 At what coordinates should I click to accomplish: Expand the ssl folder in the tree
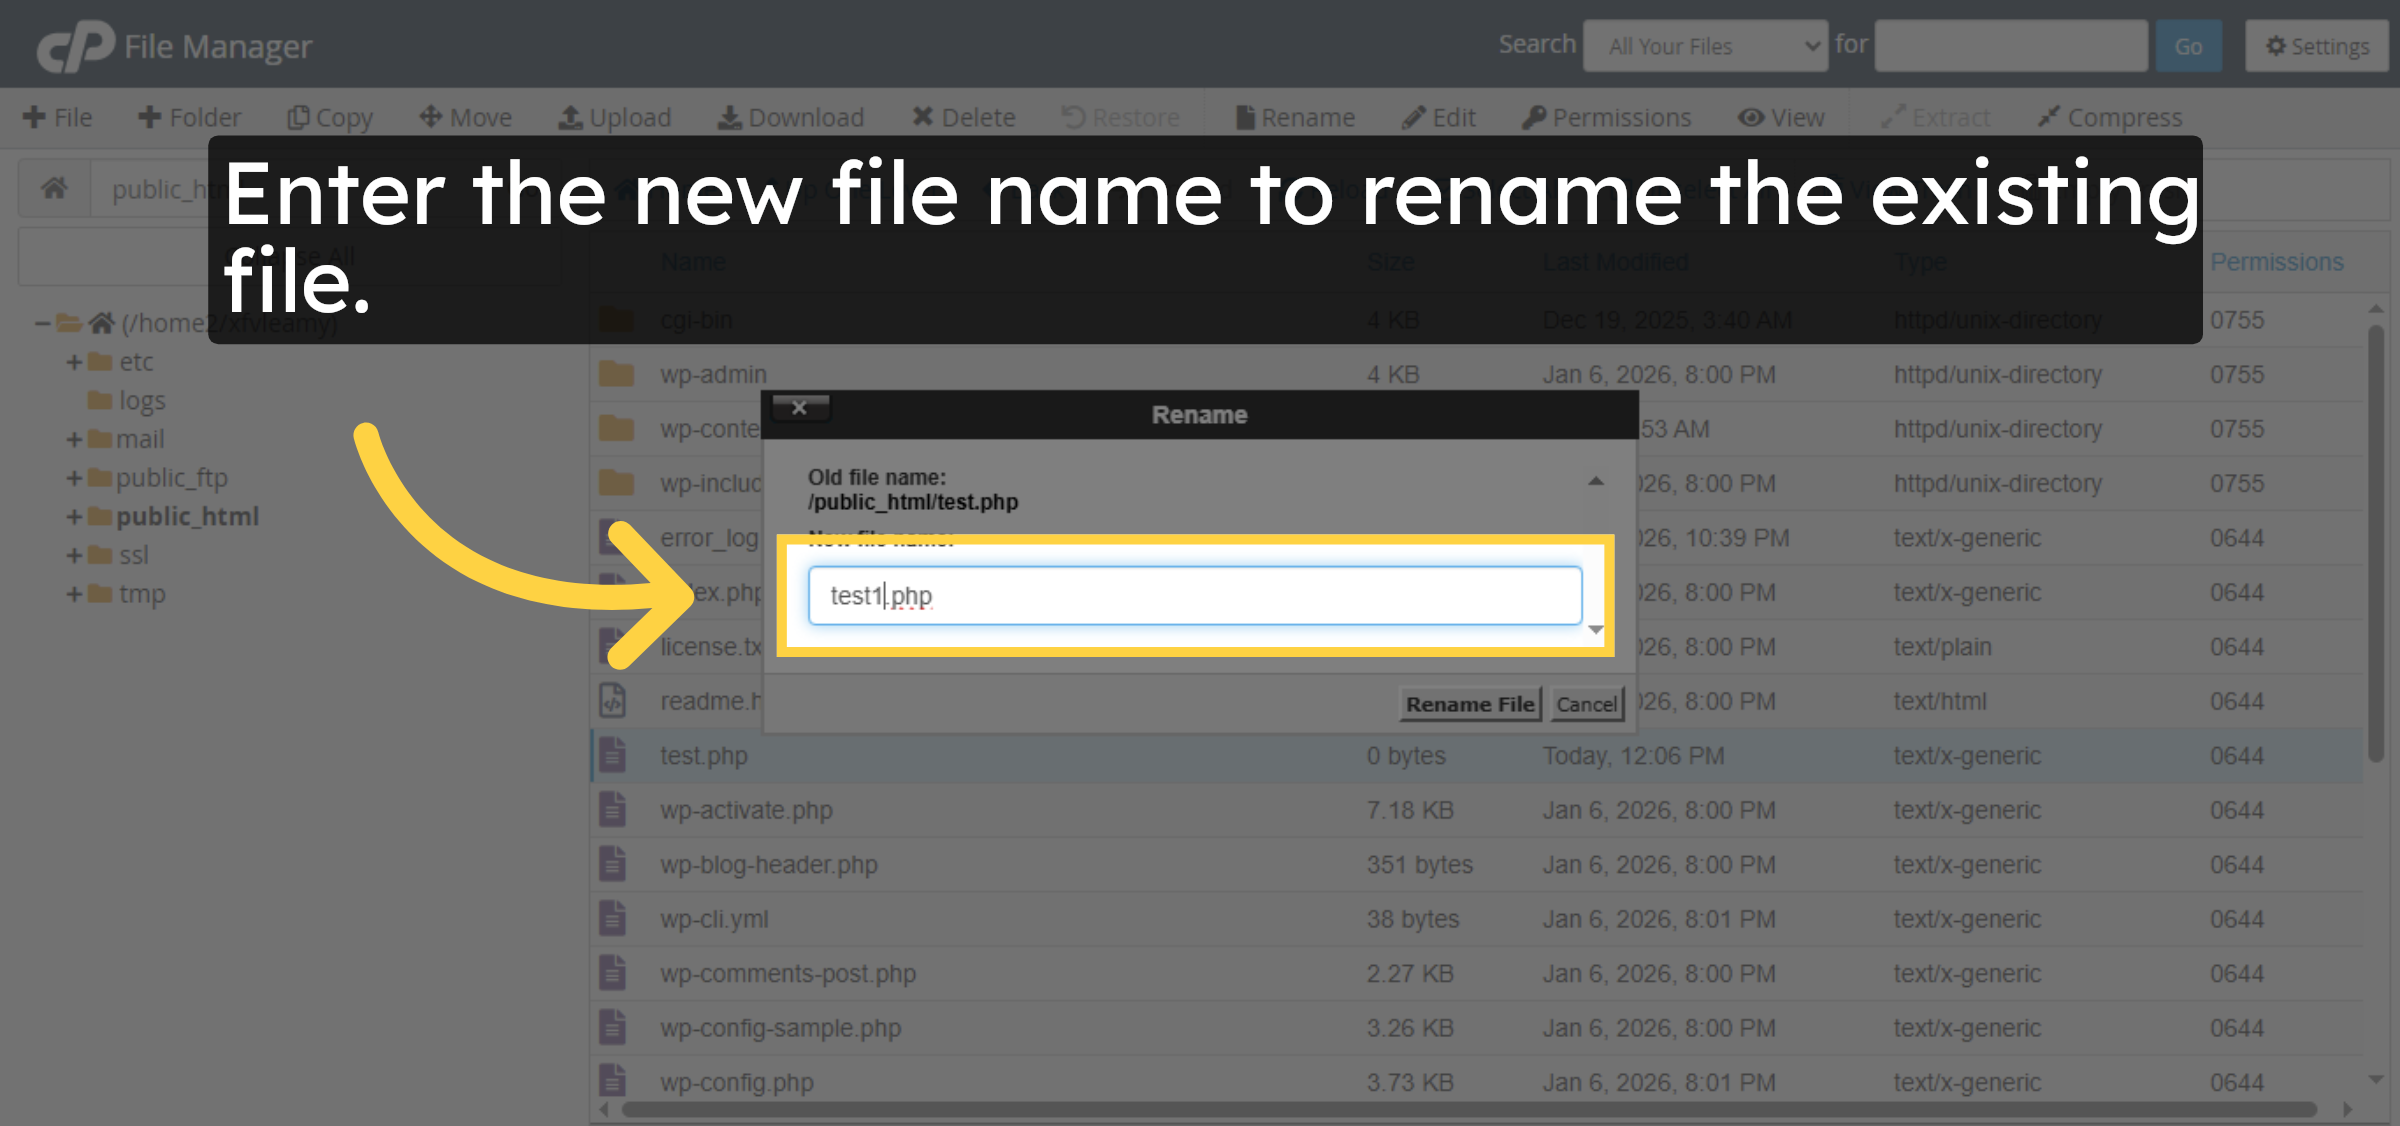[x=74, y=555]
